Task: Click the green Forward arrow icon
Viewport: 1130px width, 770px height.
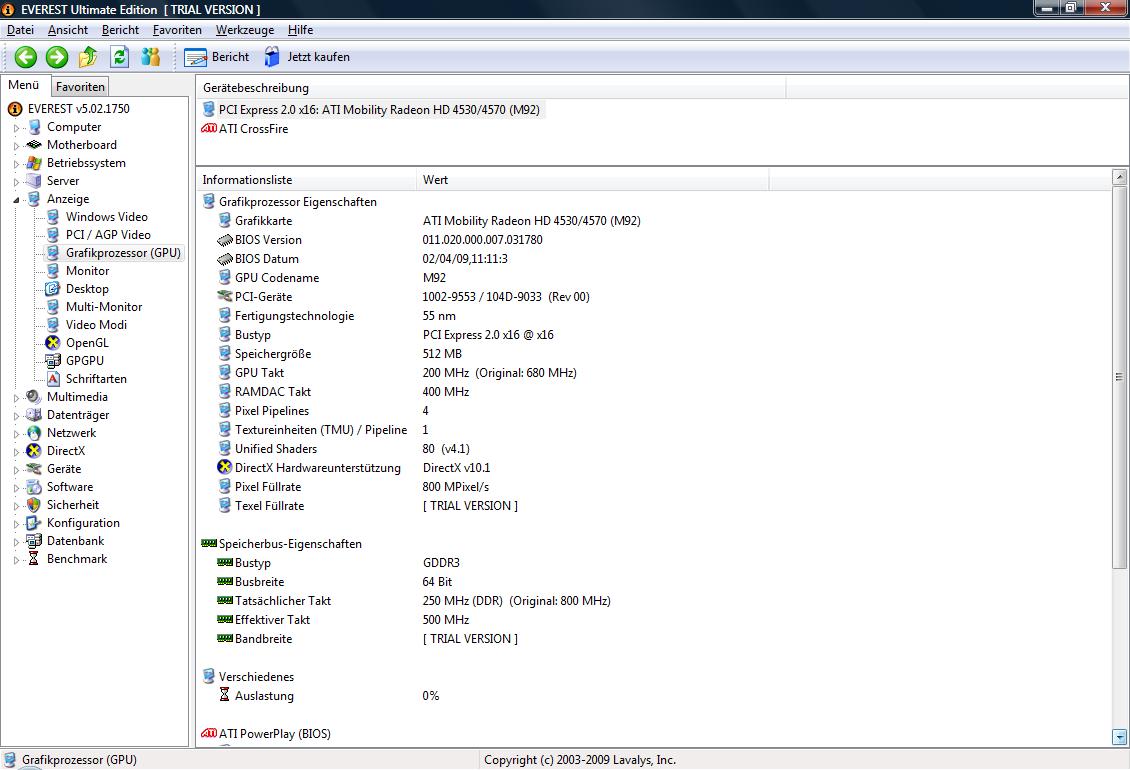Action: coord(57,57)
